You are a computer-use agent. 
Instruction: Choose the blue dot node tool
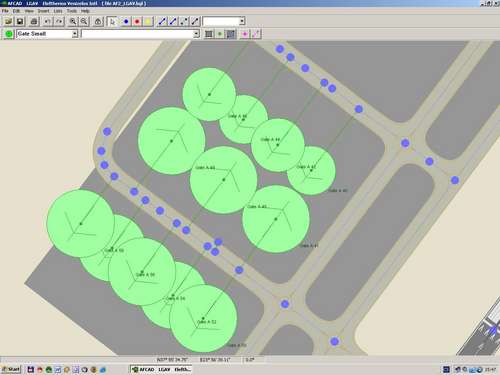tap(126, 21)
